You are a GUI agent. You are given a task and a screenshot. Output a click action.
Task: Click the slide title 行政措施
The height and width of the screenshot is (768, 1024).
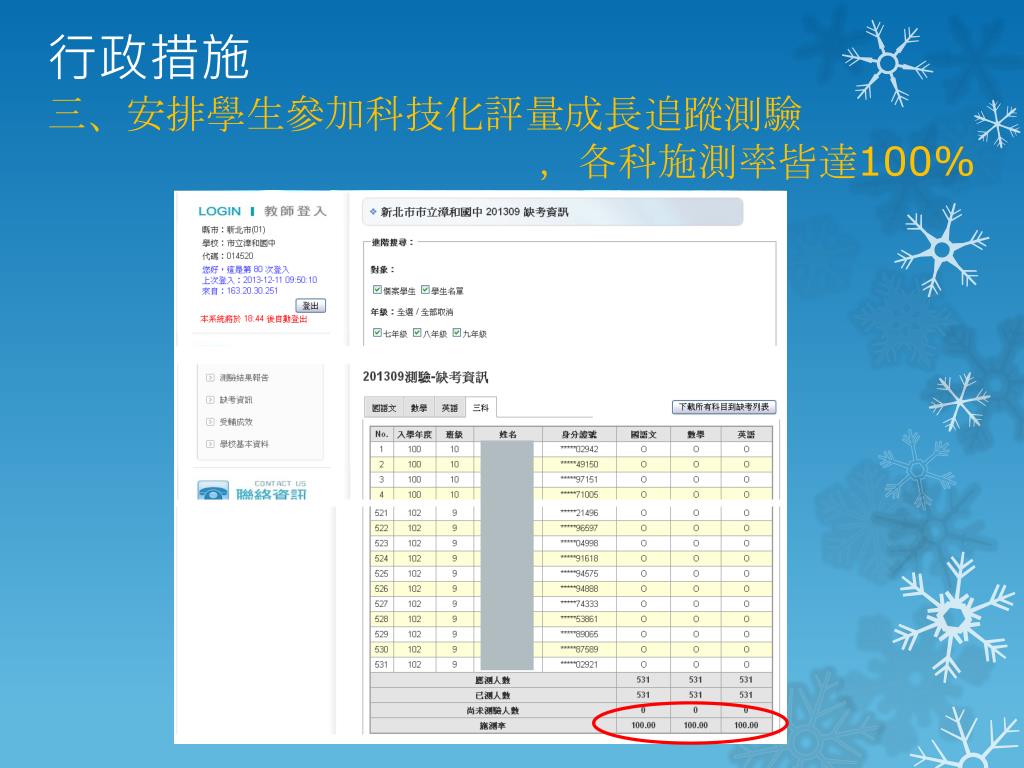click(150, 57)
